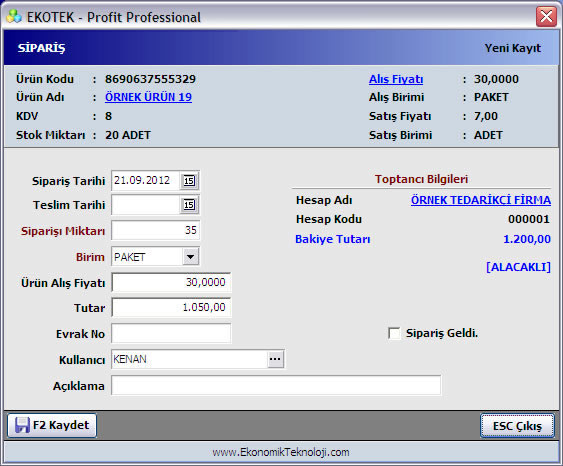Click the [ALACAKLI] status text
This screenshot has height=466, width=563.
tap(518, 267)
